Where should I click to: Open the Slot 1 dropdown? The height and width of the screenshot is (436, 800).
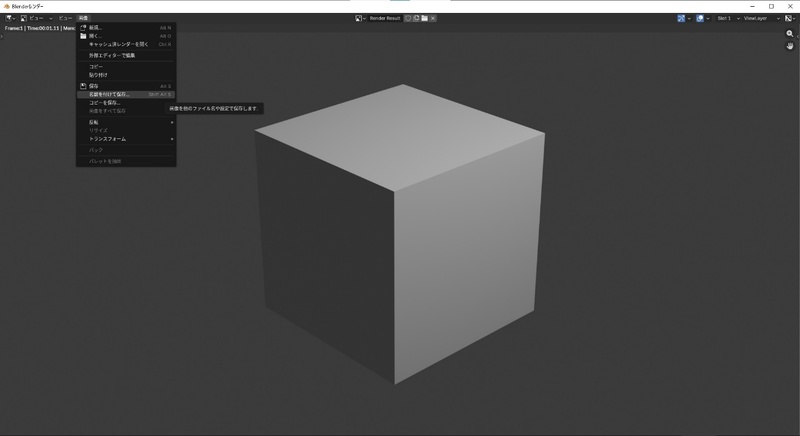728,18
